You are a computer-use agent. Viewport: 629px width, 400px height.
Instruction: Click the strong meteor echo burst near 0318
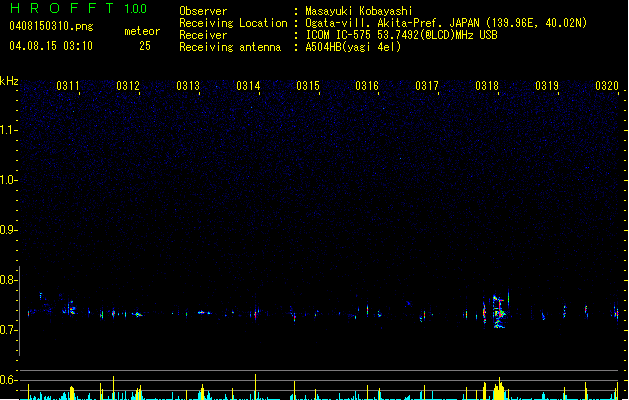coord(498,312)
